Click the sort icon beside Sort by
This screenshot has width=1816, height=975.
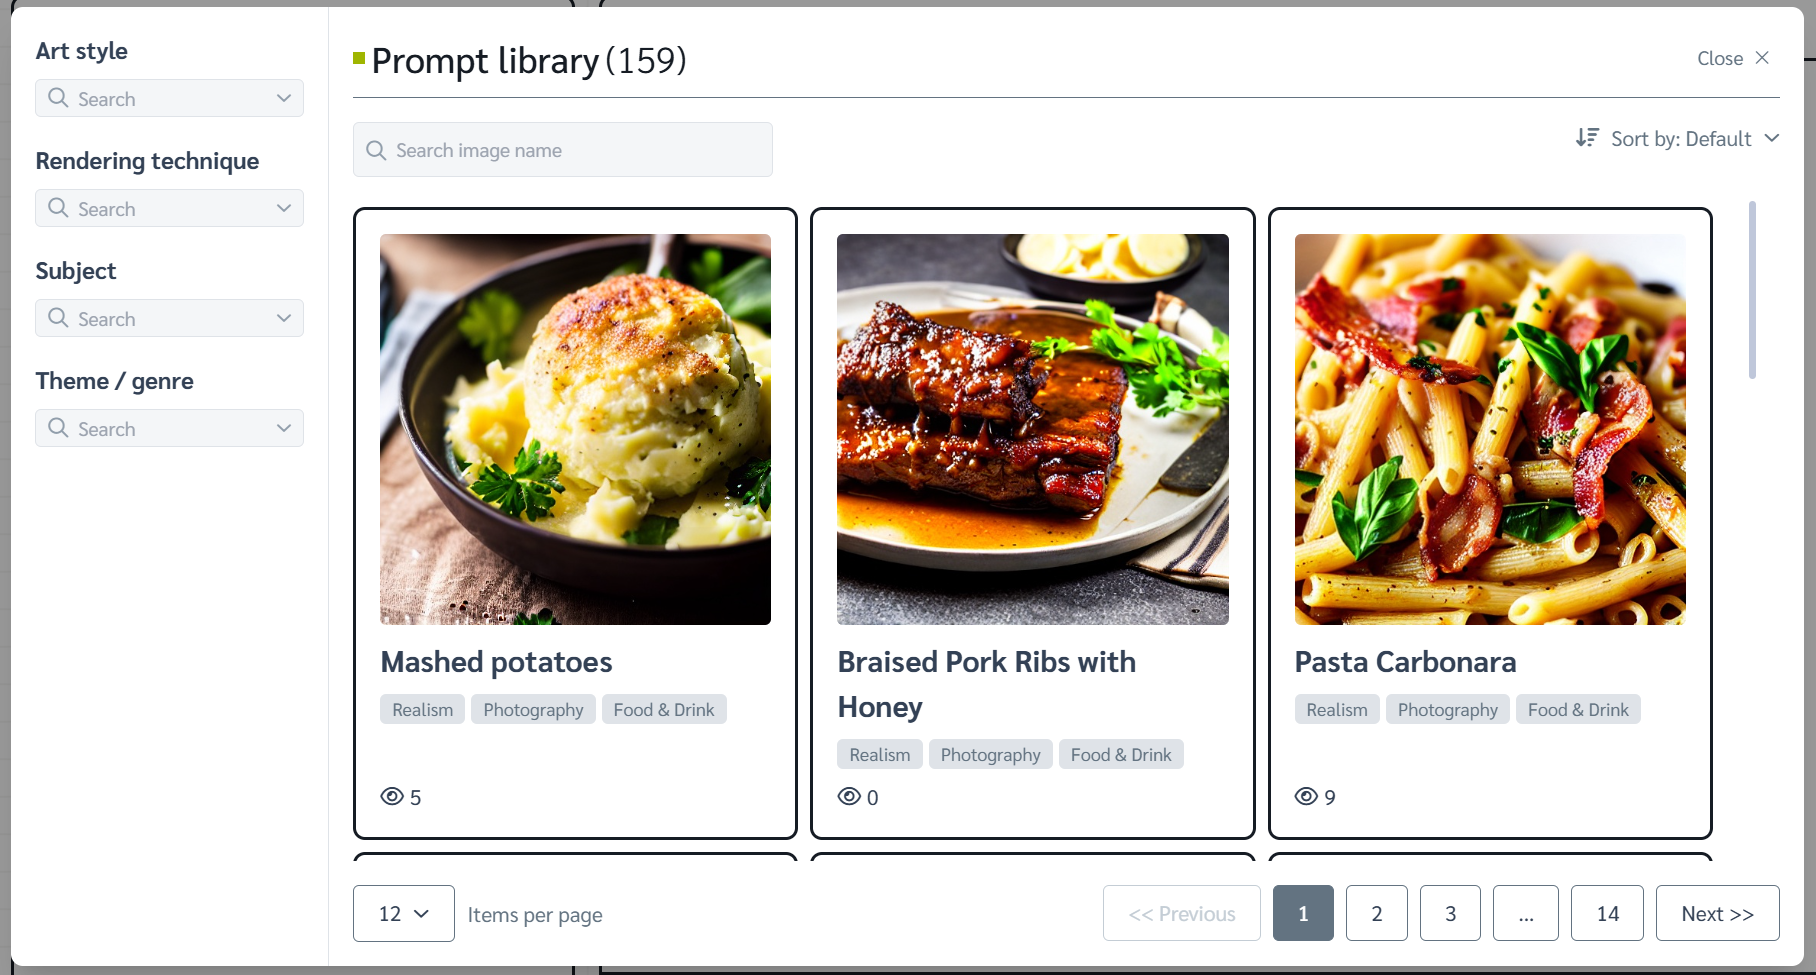[x=1587, y=138]
